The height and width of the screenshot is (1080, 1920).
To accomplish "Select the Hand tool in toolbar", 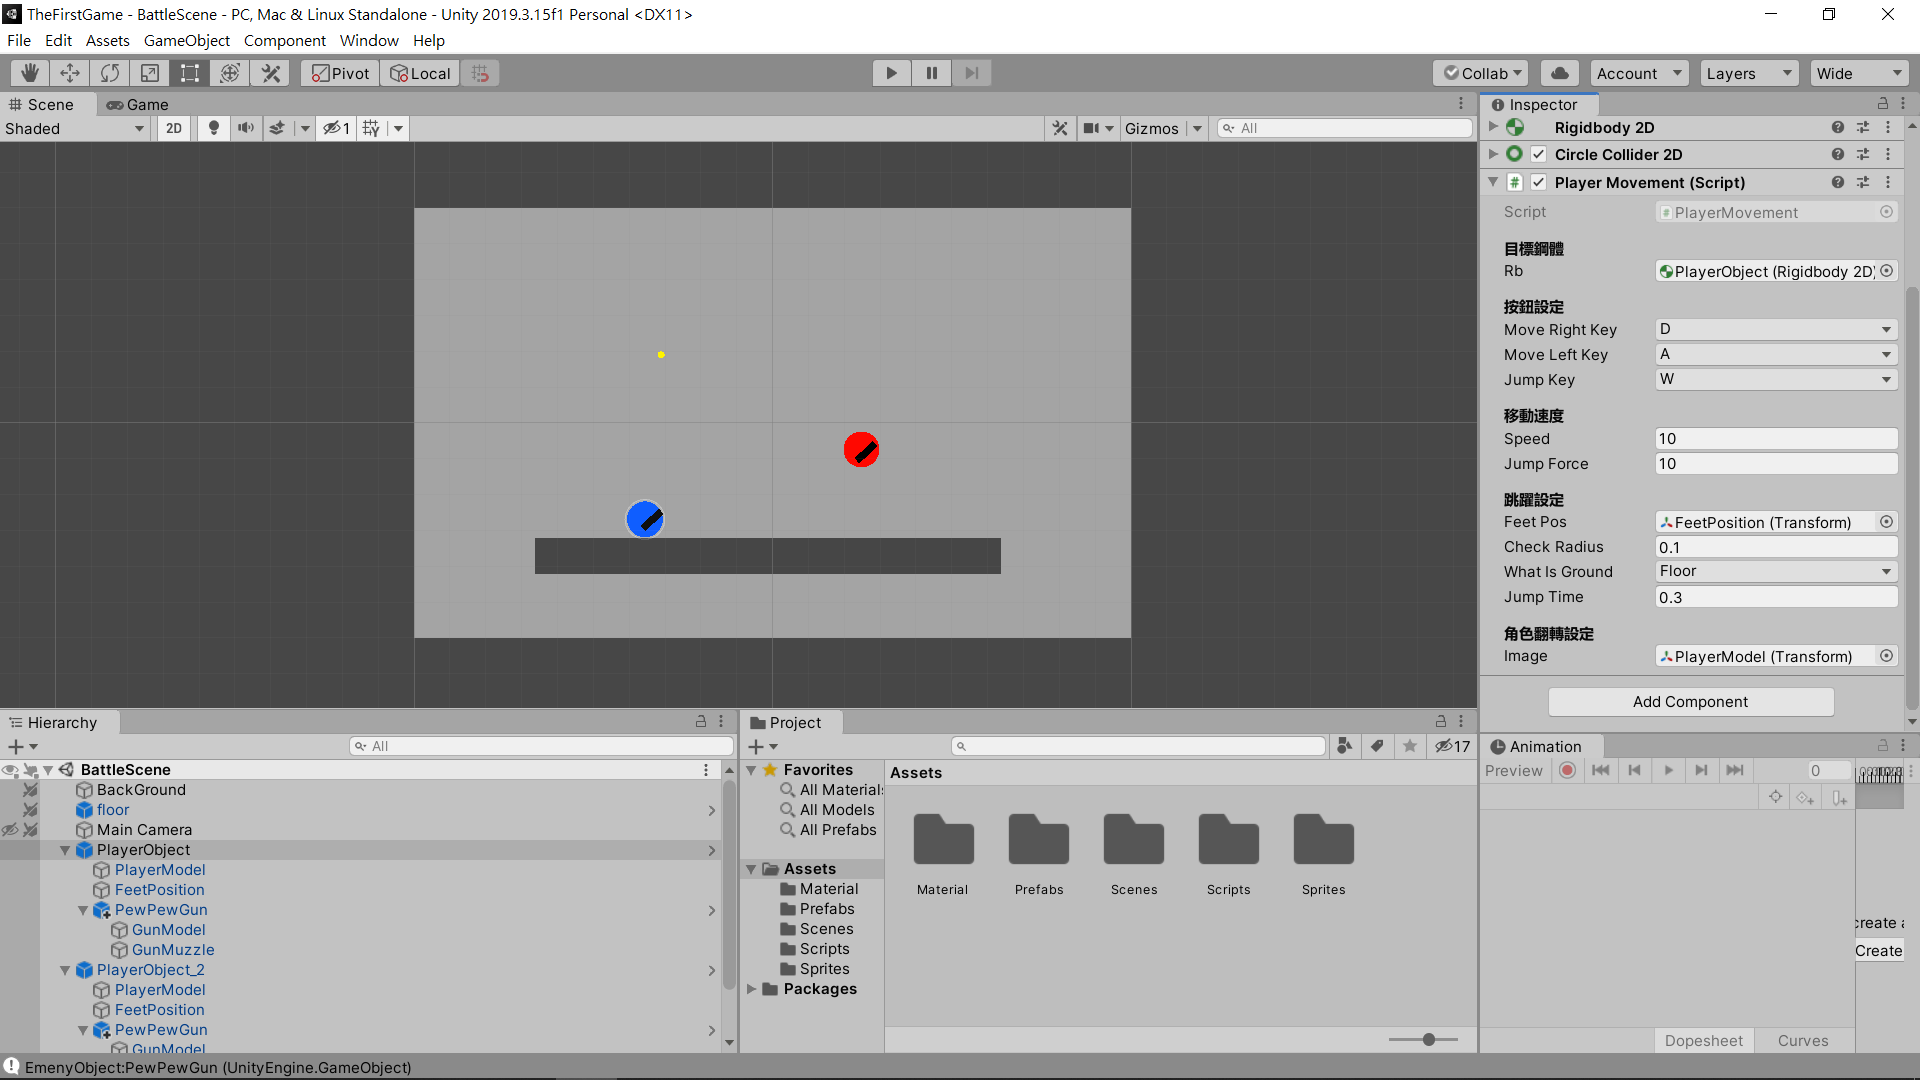I will (30, 73).
